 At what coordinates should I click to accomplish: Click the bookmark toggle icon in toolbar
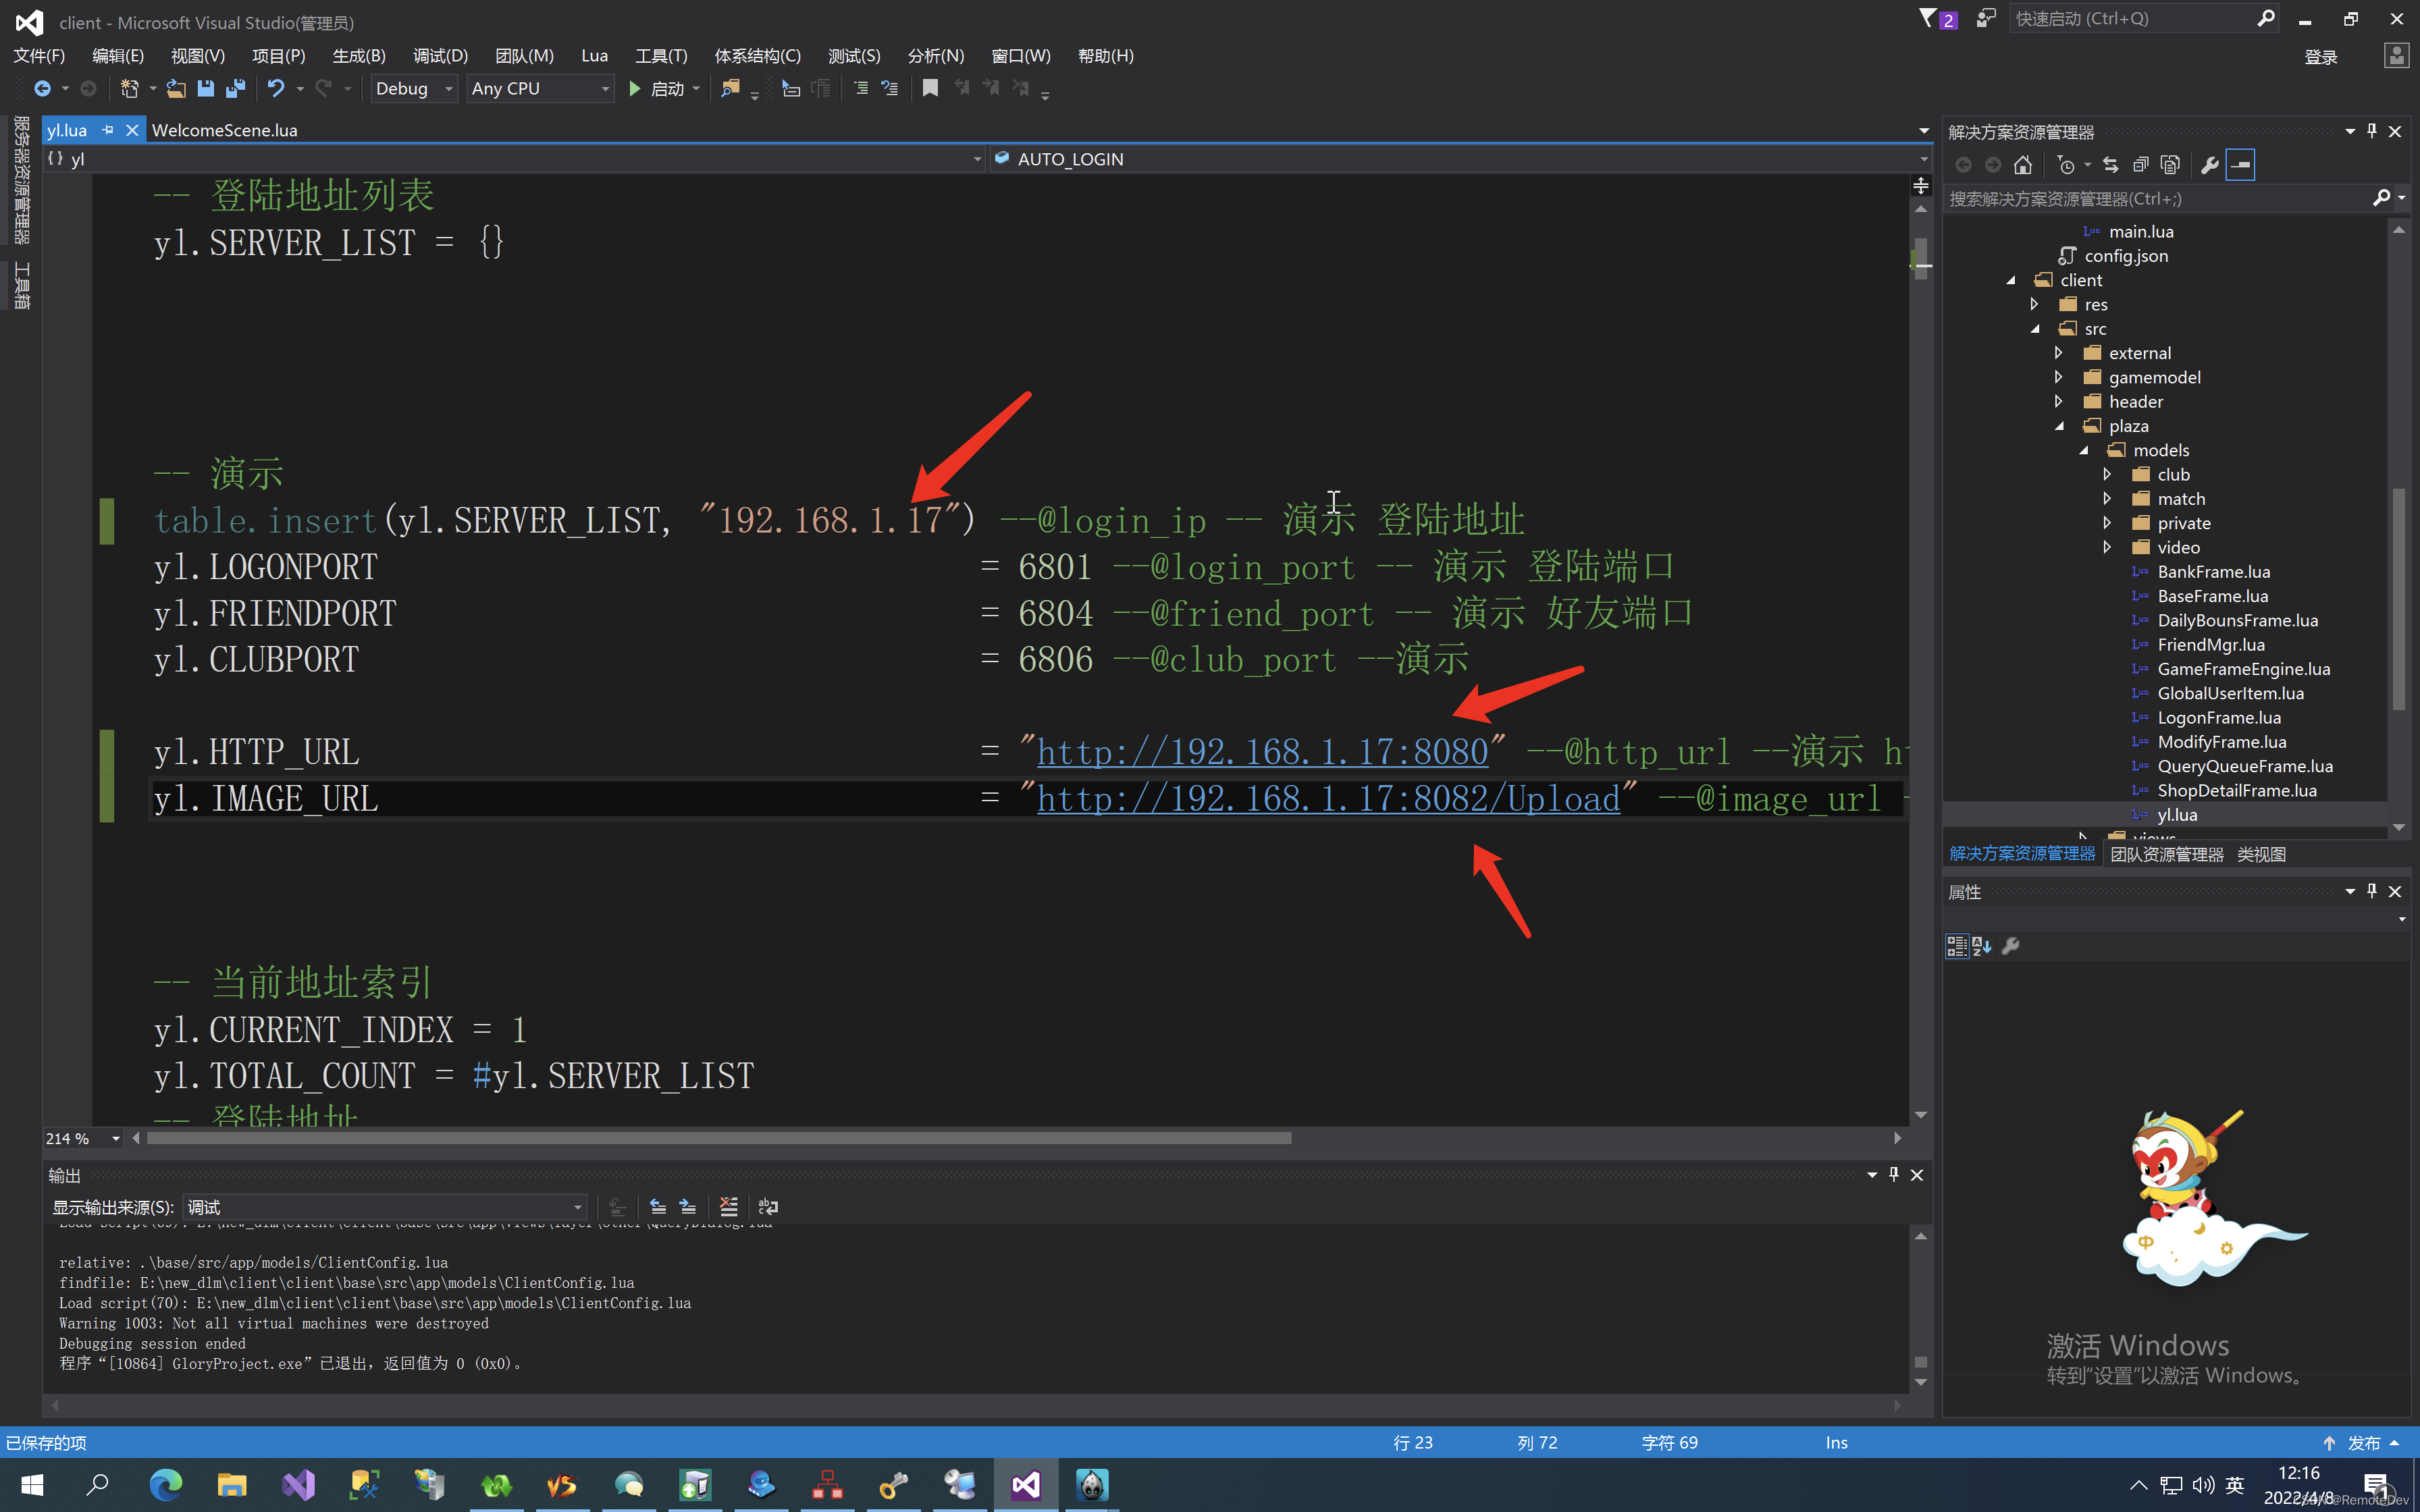pyautogui.click(x=930, y=88)
